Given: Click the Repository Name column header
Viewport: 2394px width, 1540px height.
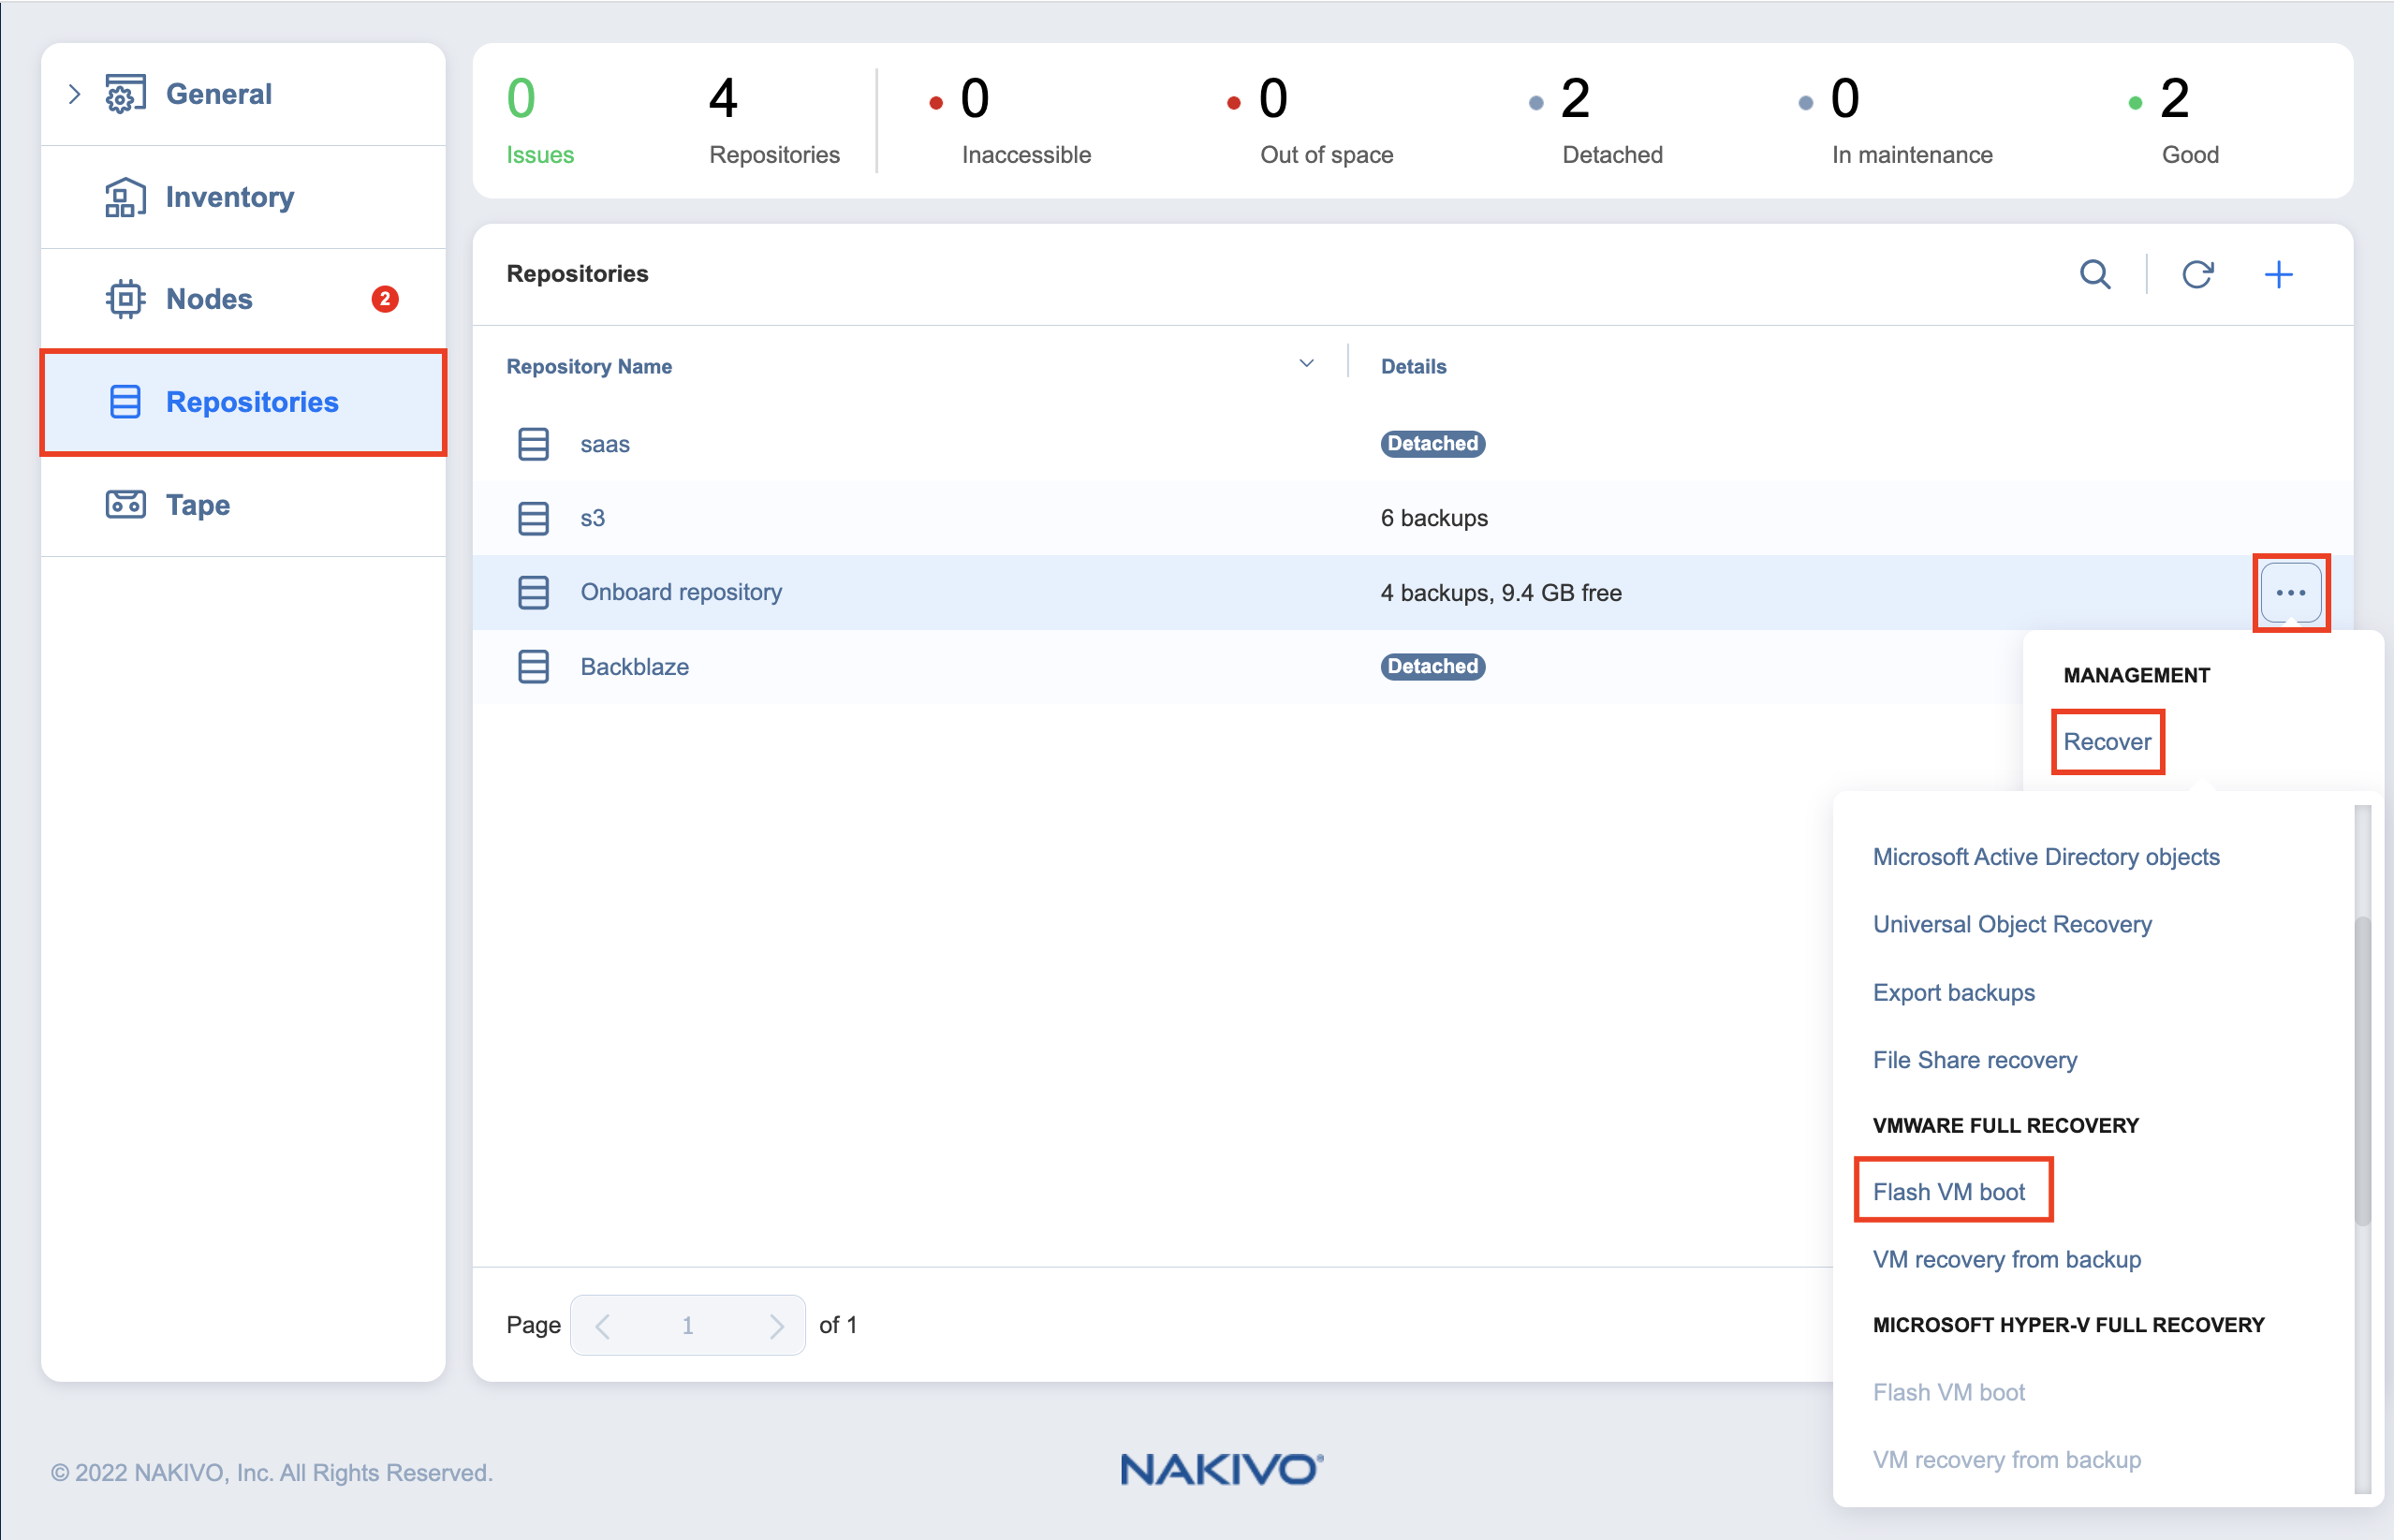Looking at the screenshot, I should click(589, 367).
